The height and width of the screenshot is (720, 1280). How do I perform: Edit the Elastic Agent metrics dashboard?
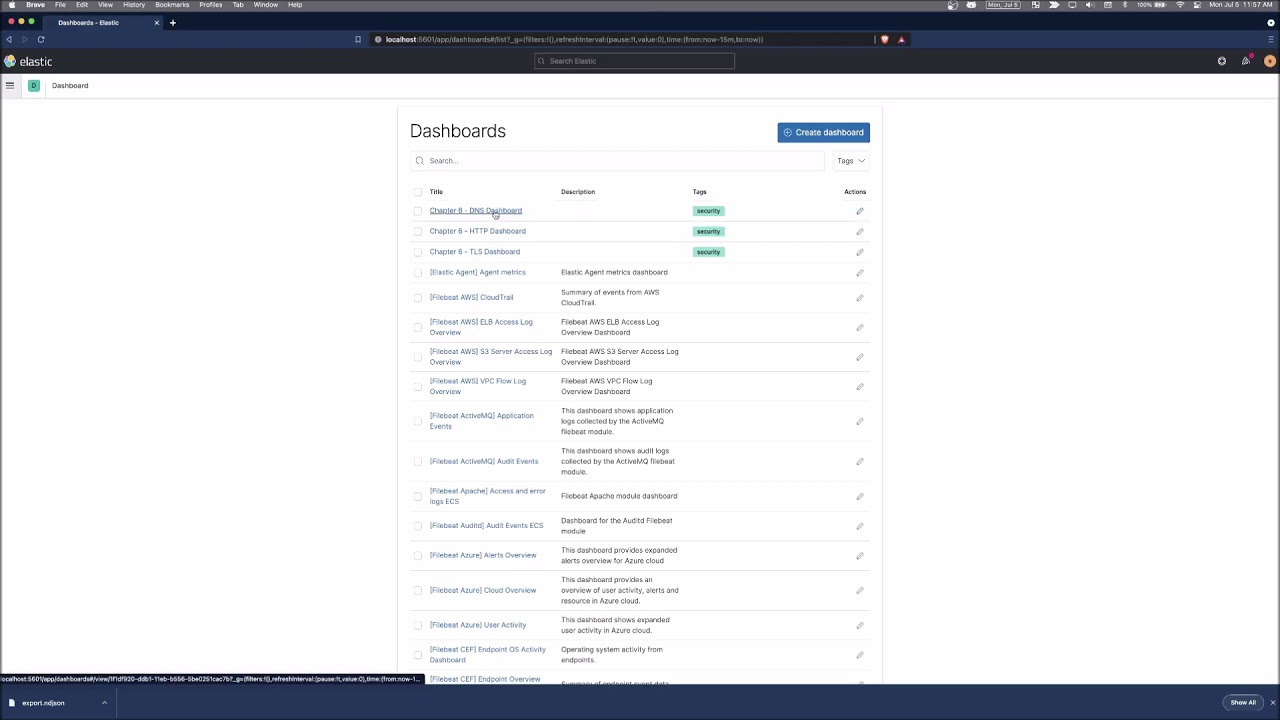click(860, 272)
